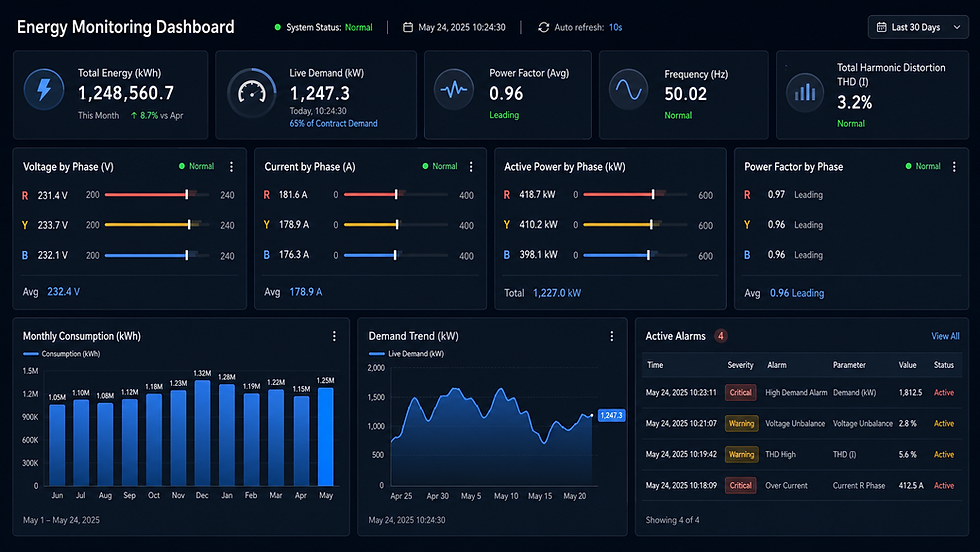Screen dimensions: 980x552
Task: Click the THD value 3.2%
Action: (854, 103)
